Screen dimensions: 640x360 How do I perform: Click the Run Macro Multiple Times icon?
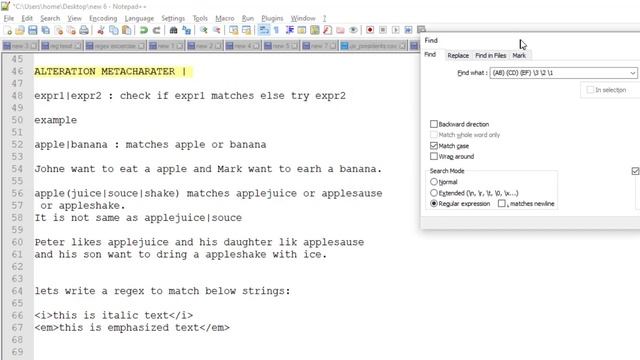(x=408, y=30)
